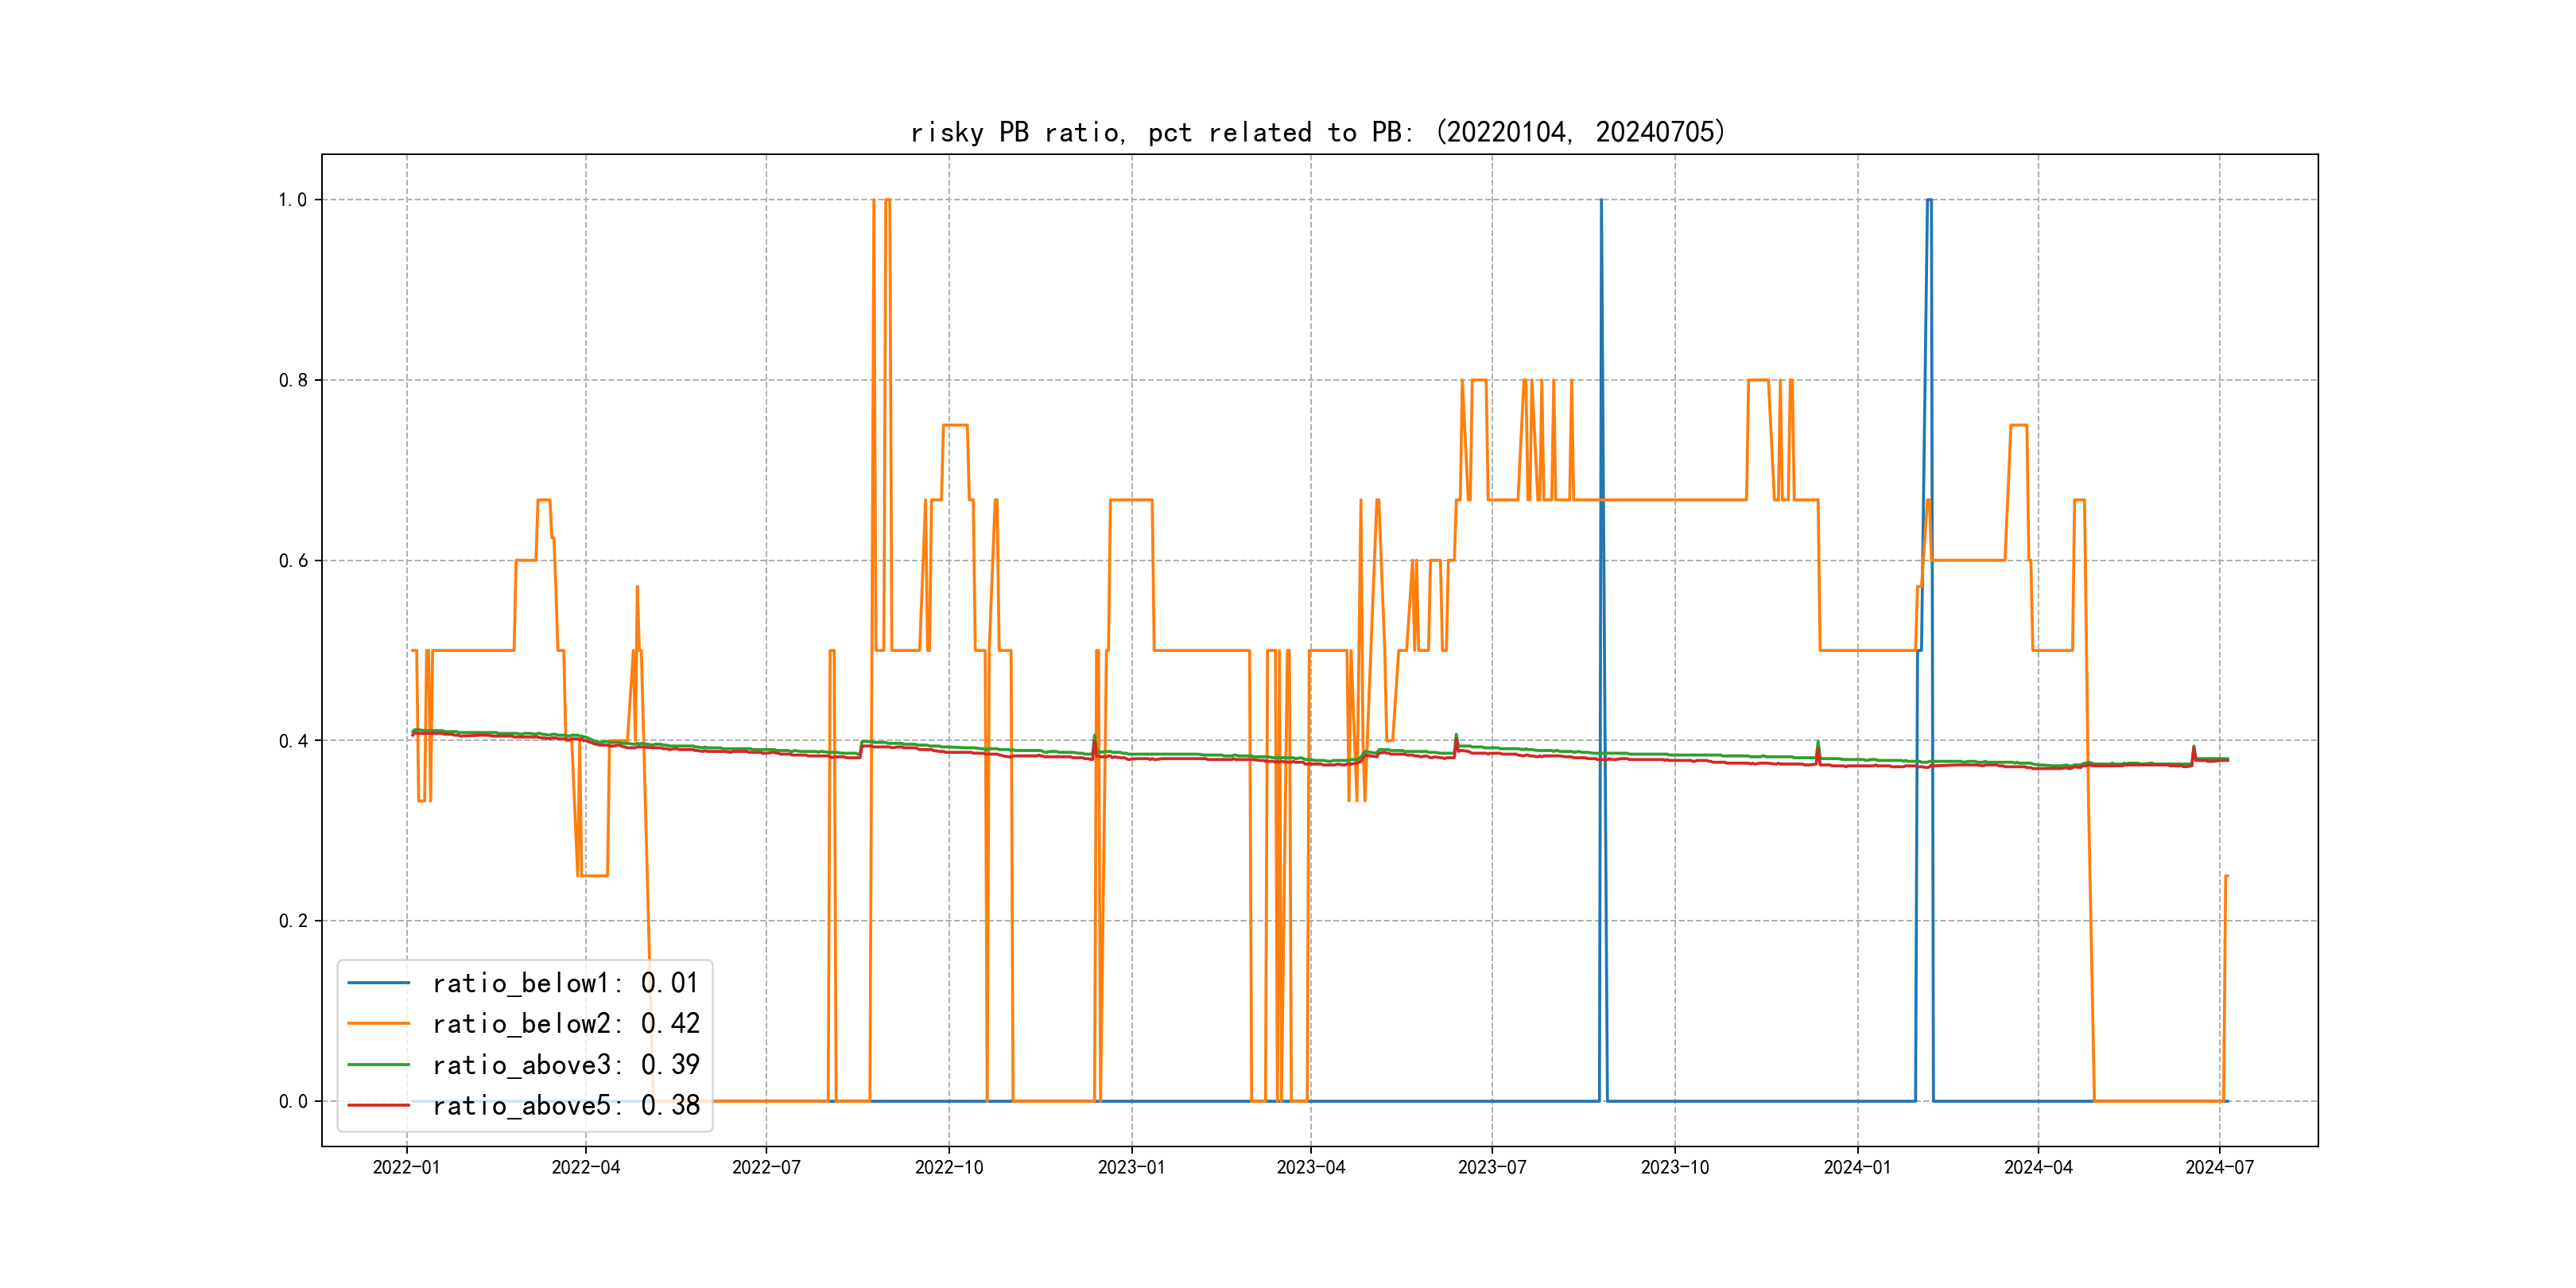Click the 0.8 y-axis tick label

point(292,380)
